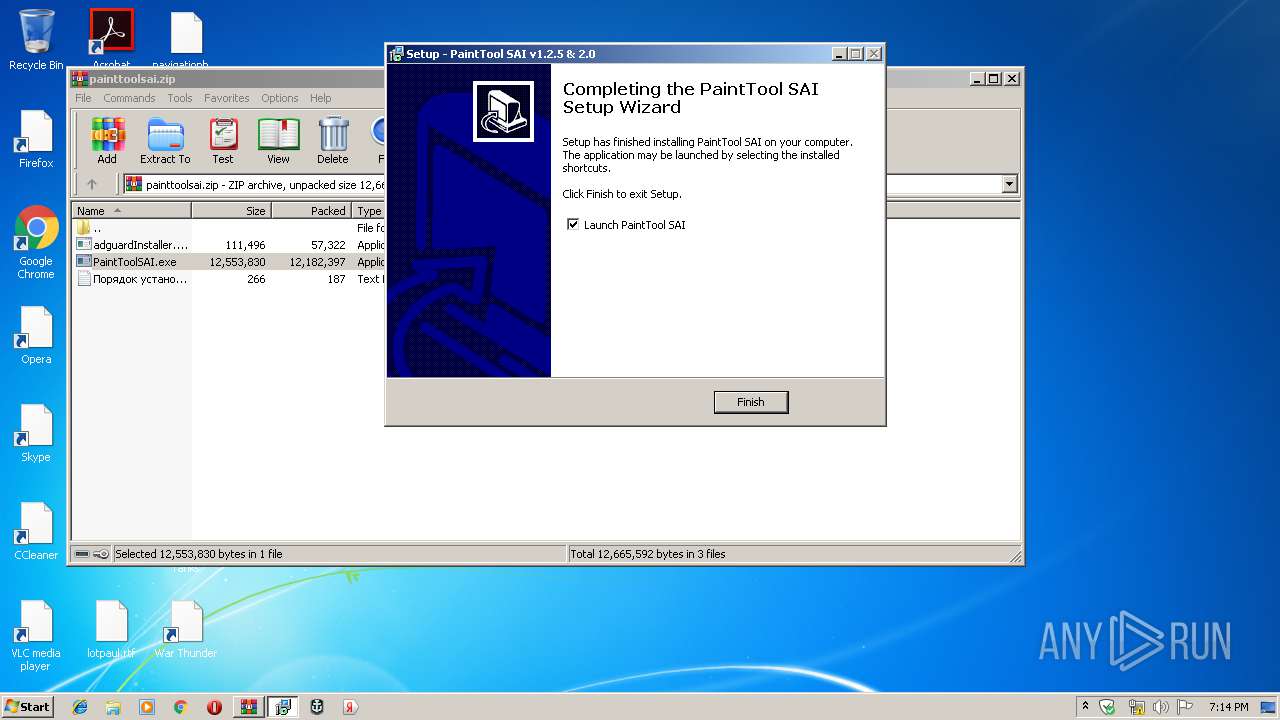Image resolution: width=1280 pixels, height=720 pixels.
Task: Click the 'Selected 12,553,830 bytes' status text
Action: (x=199, y=554)
